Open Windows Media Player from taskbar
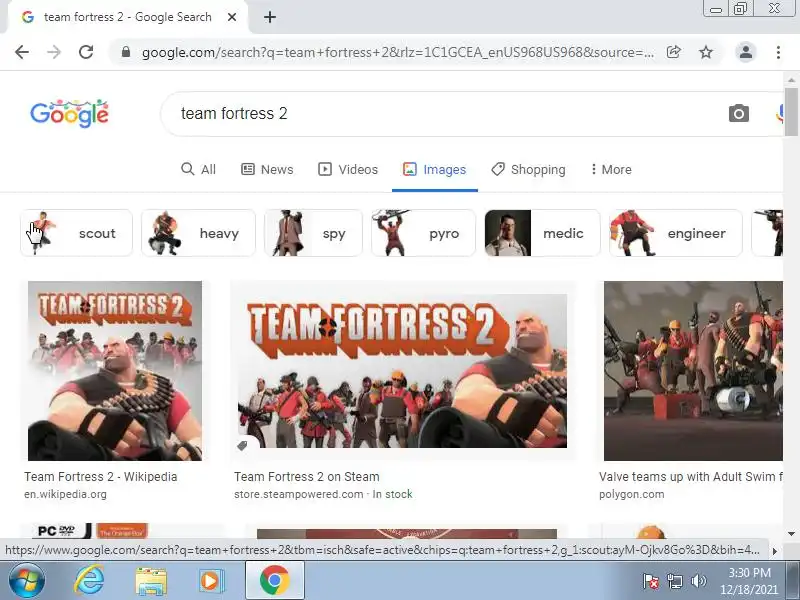800x600 pixels. (x=211, y=581)
